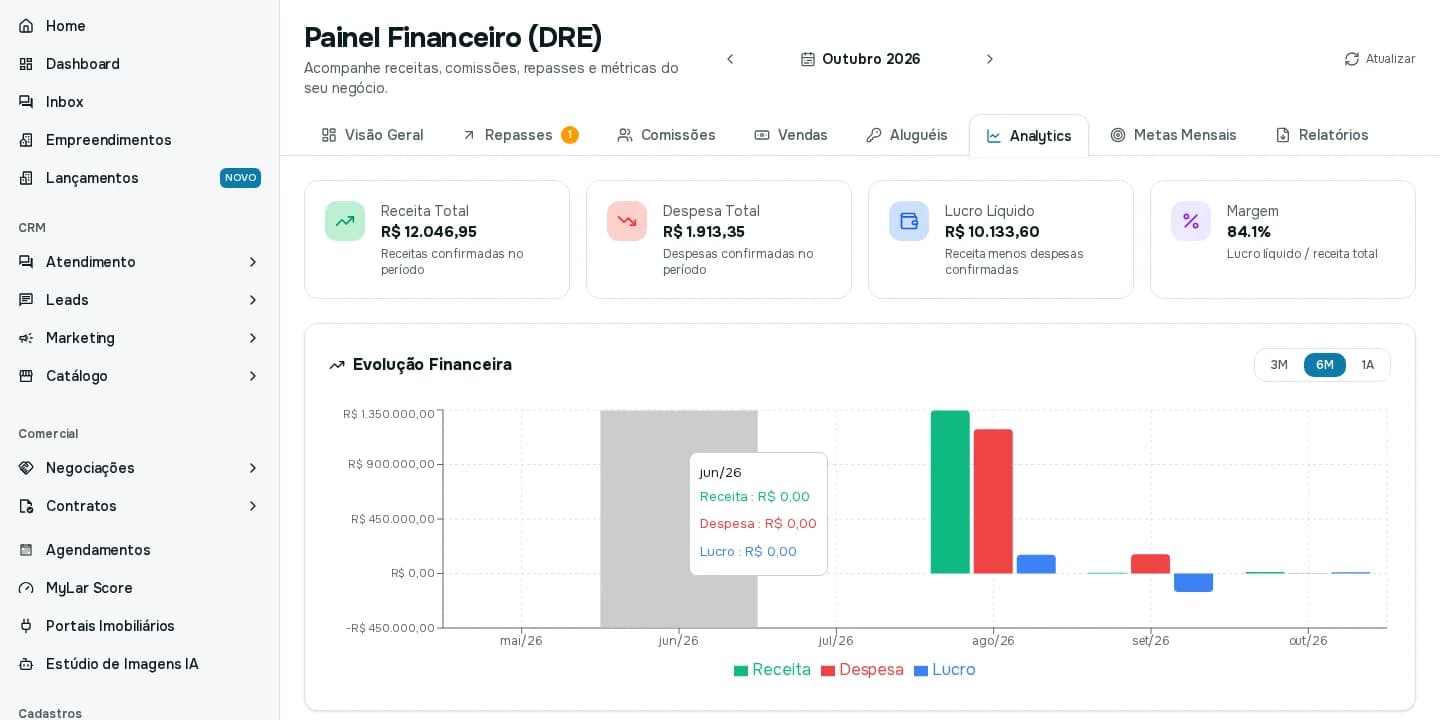Expand the Atendimento submenu

(x=139, y=262)
